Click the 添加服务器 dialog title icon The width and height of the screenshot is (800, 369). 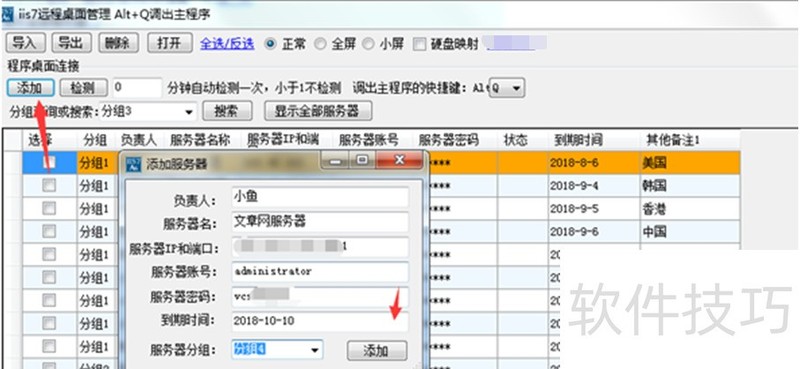click(x=133, y=164)
